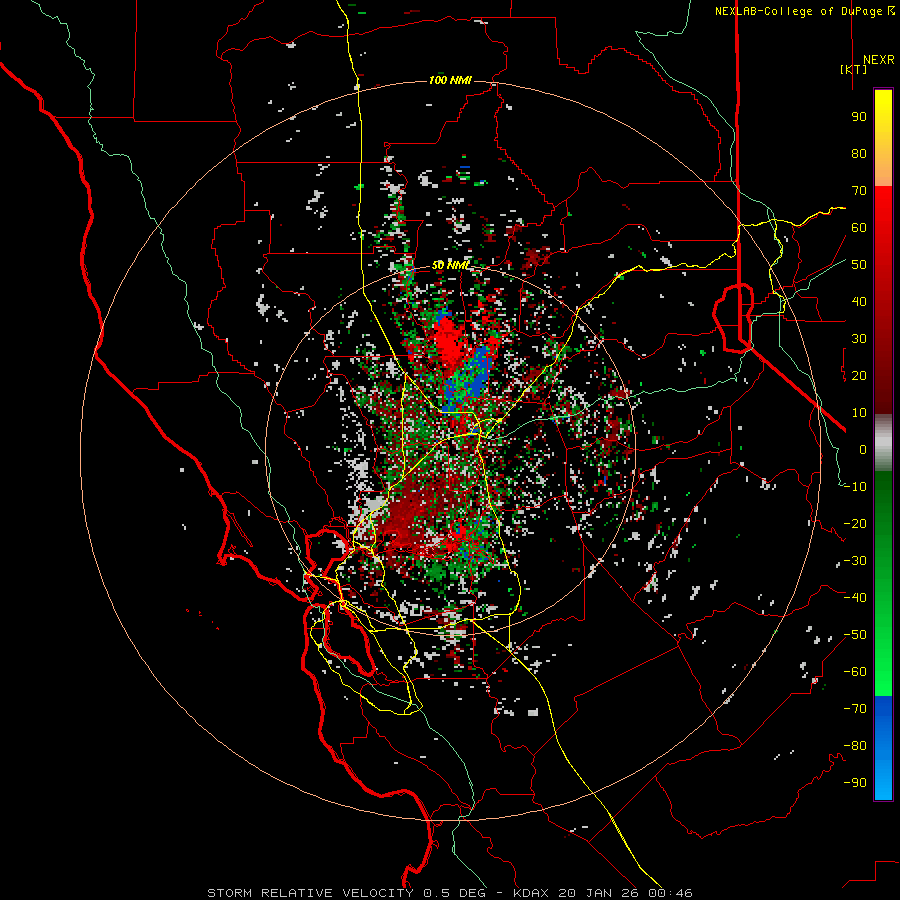900x900 pixels.
Task: Click the 0.5 DEG elevation text in the footer
Action: click(454, 893)
